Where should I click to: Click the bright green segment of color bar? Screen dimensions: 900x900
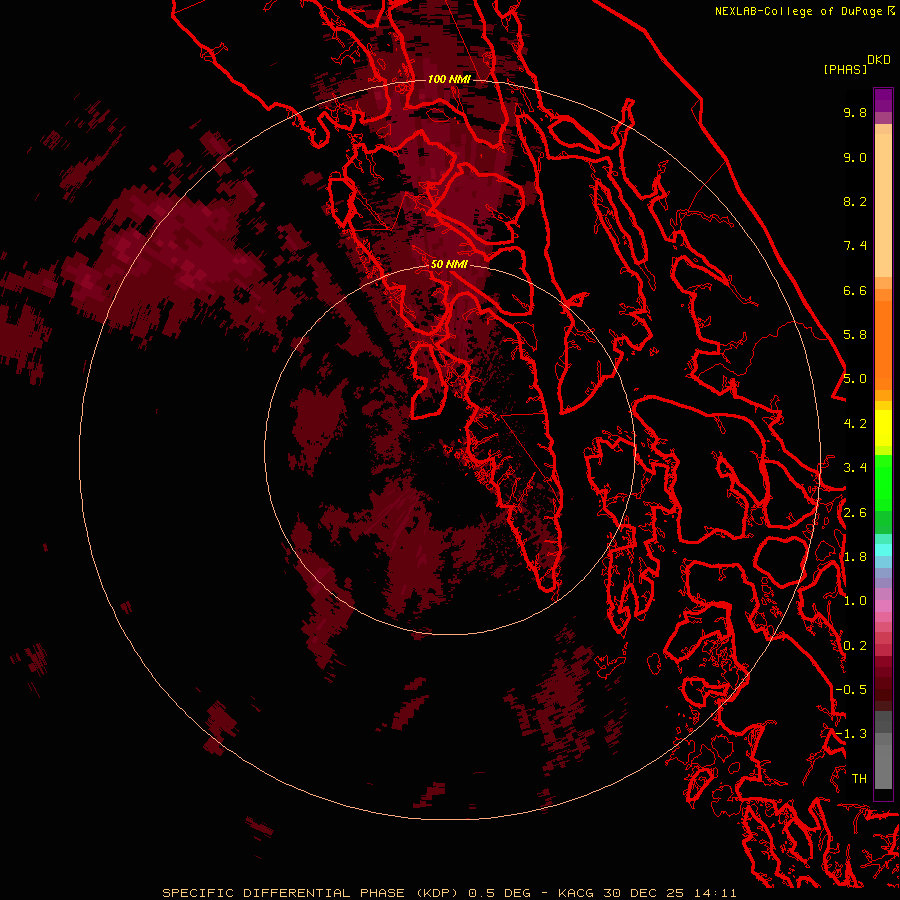883,482
